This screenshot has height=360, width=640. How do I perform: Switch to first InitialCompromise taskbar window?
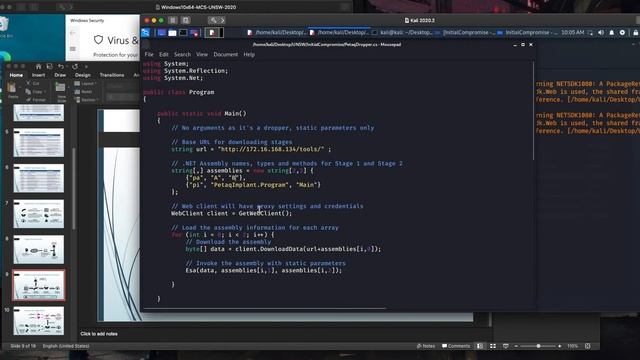[x=465, y=33]
